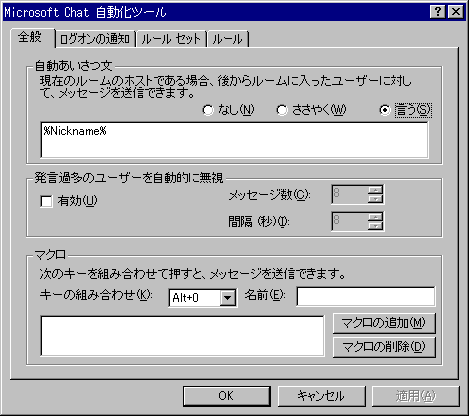
Task: Focus the 名前(E) macro name field
Action: click(x=366, y=296)
